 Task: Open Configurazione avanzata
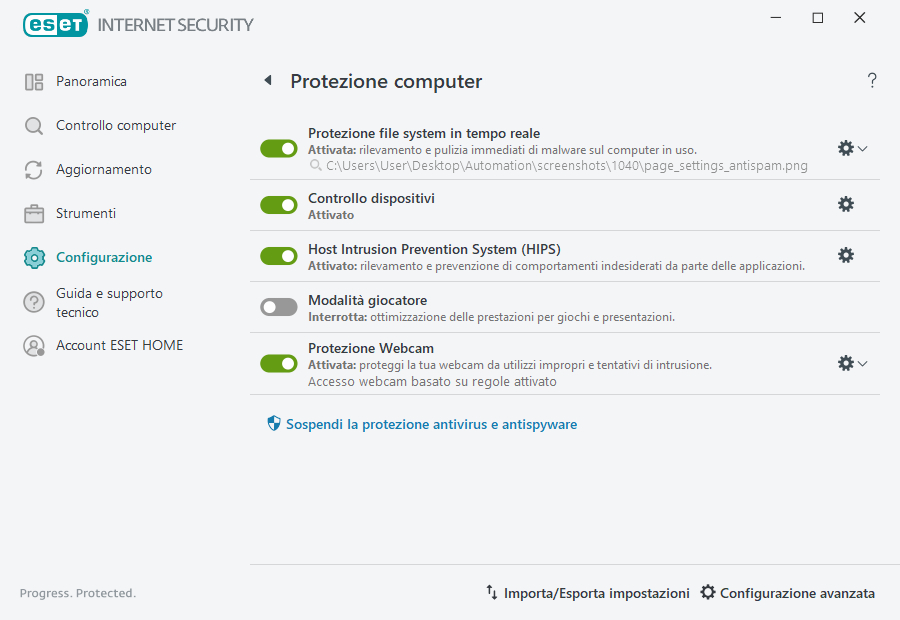[x=787, y=593]
